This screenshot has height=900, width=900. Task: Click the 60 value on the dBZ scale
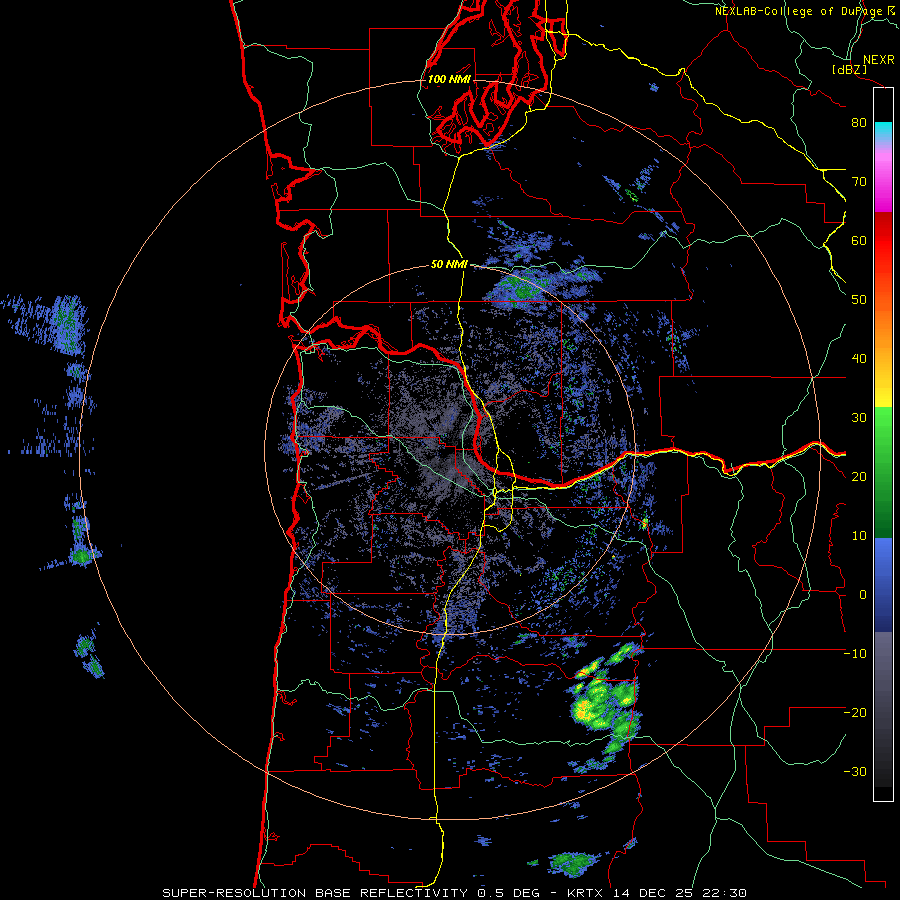click(x=859, y=240)
